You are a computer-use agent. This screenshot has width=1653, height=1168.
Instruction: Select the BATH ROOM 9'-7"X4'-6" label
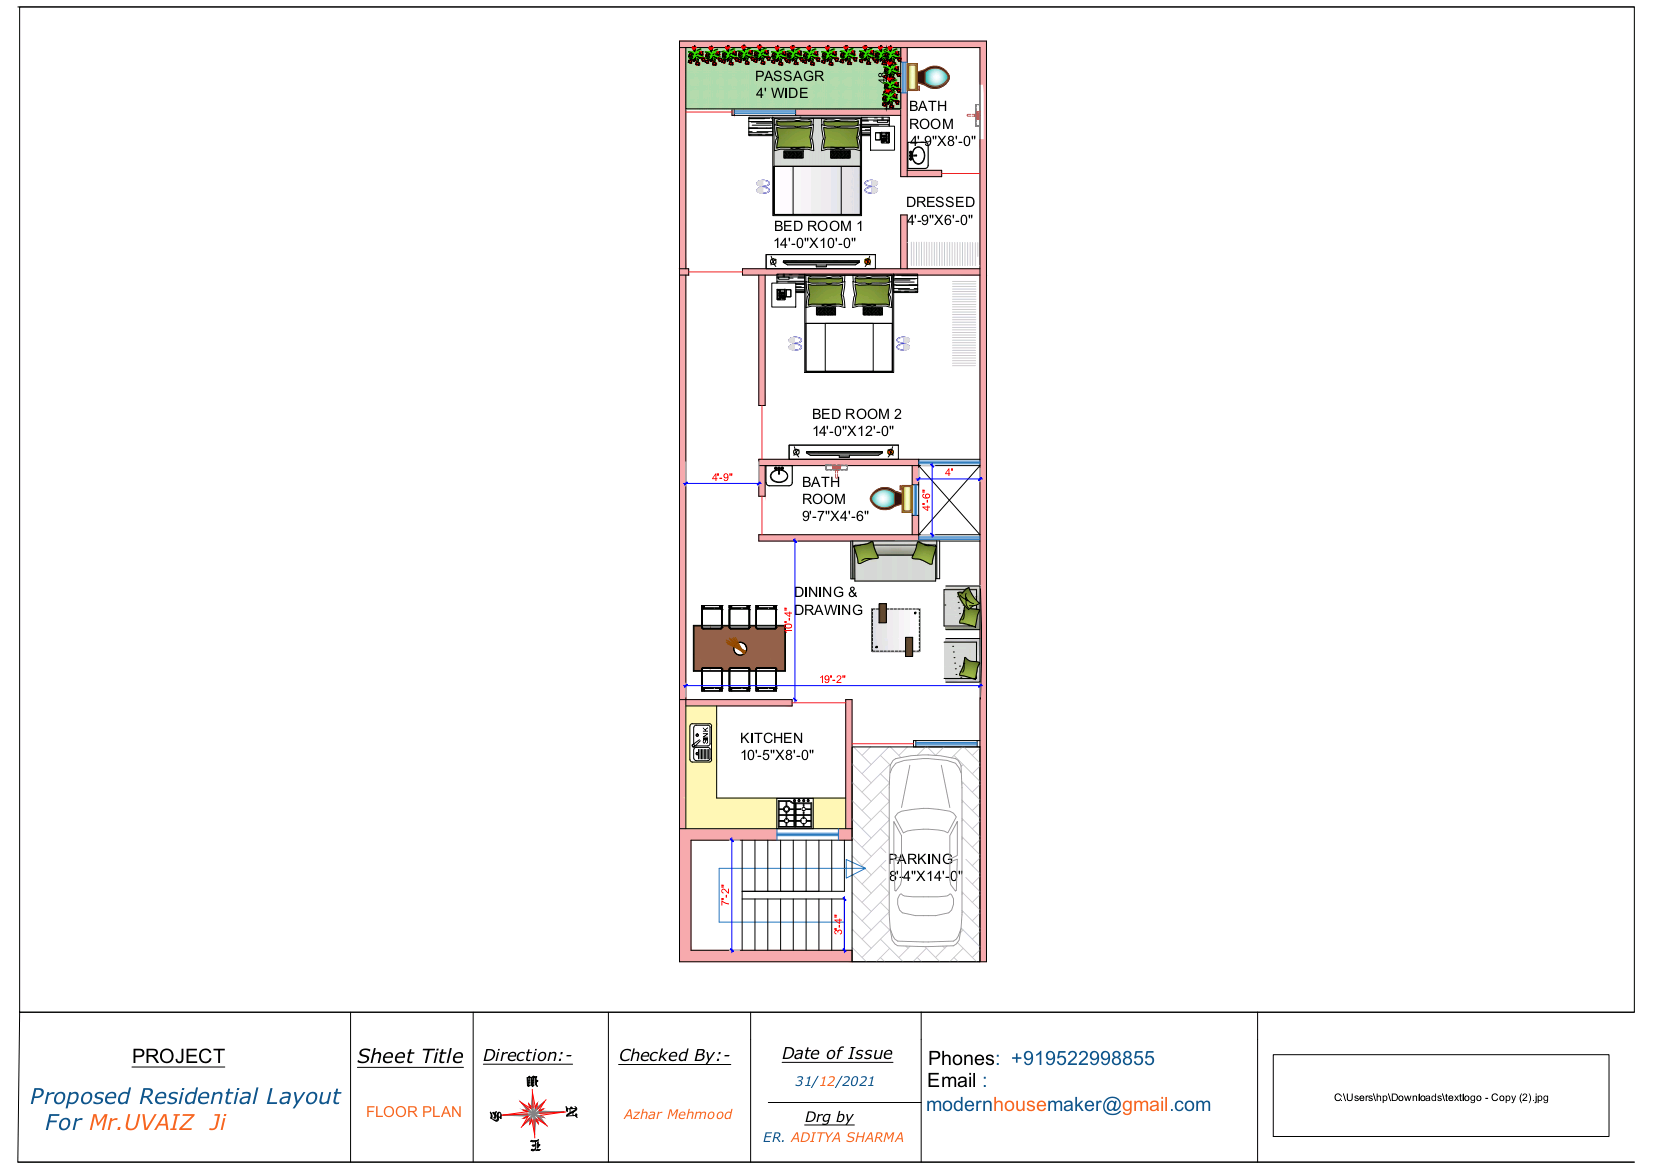coord(835,499)
